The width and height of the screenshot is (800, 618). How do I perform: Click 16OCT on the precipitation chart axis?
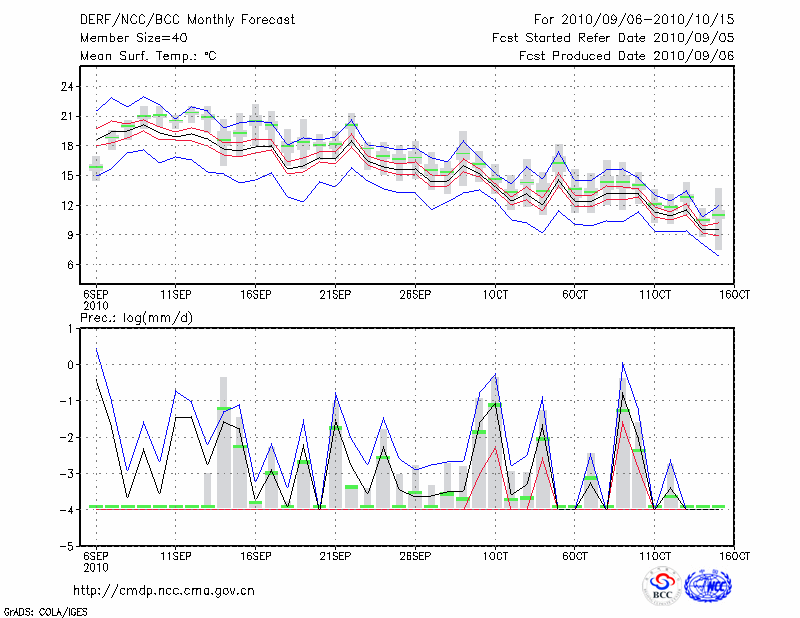click(x=734, y=555)
